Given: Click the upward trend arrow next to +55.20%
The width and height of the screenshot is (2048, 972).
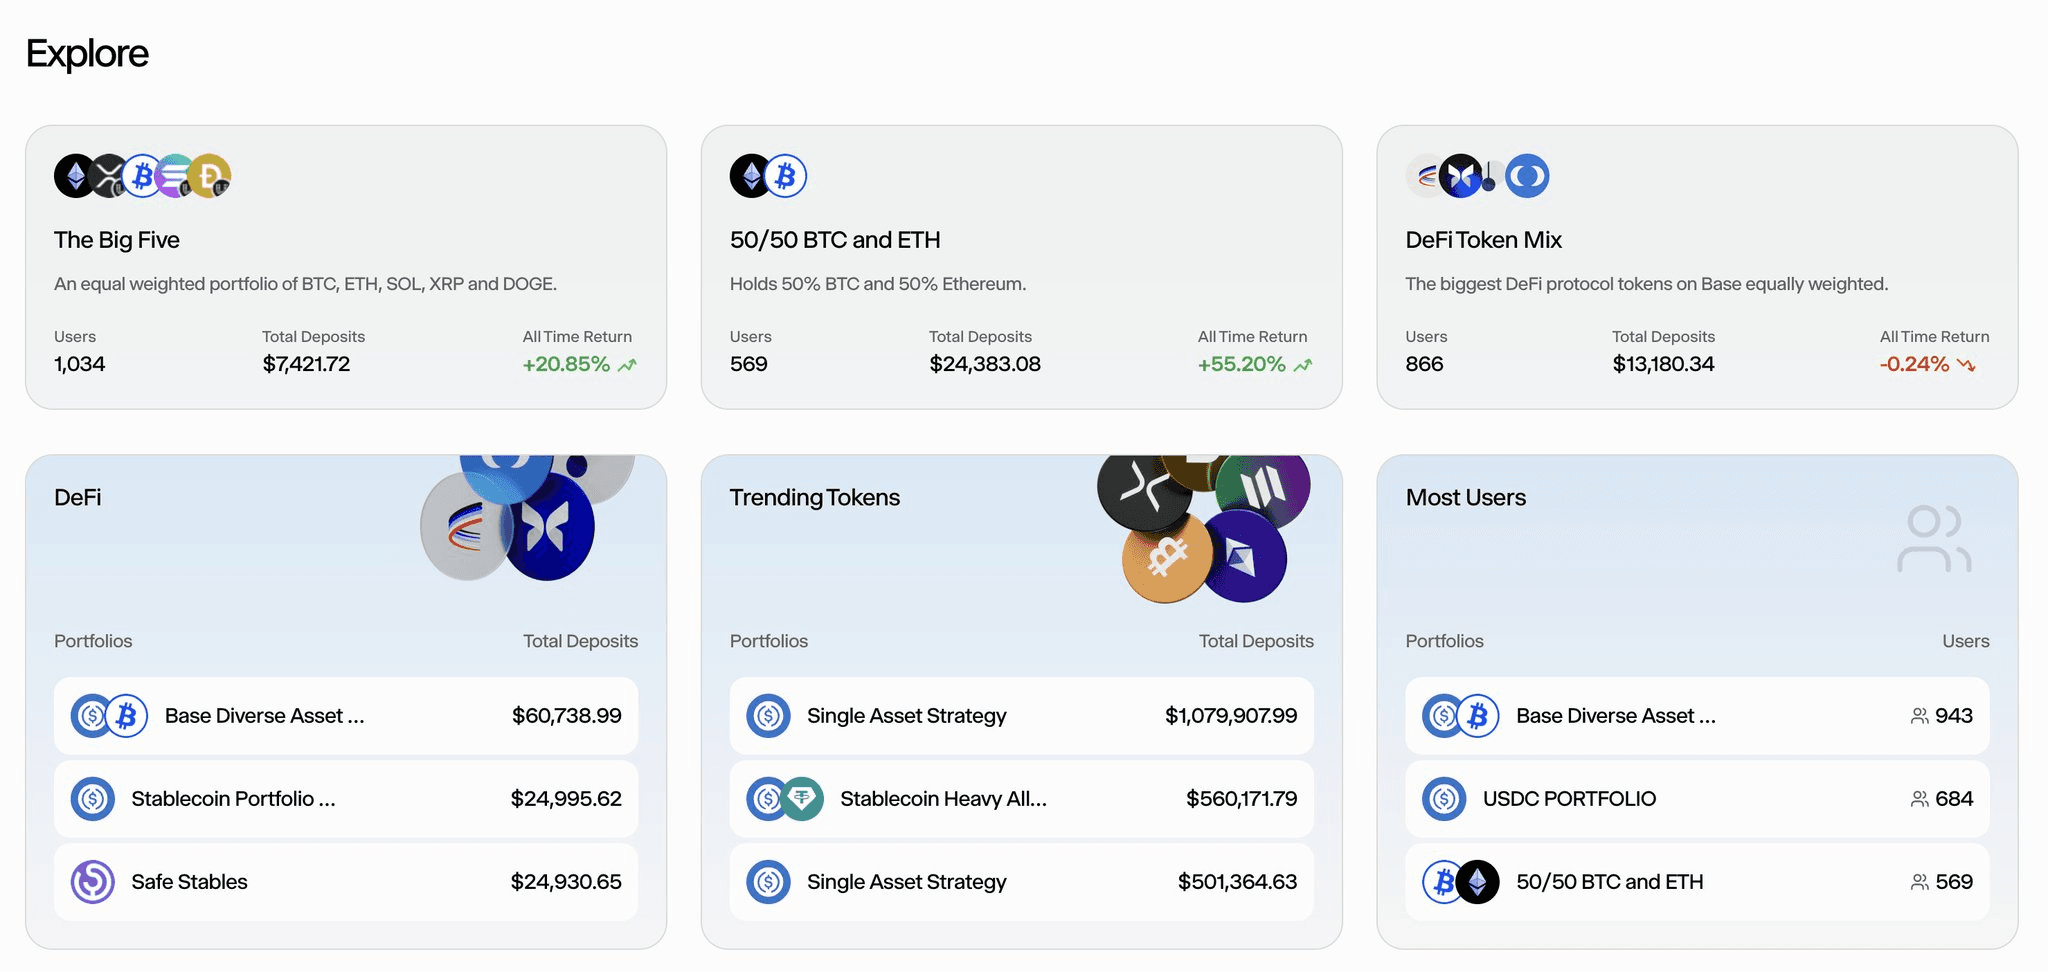Looking at the screenshot, I should (x=1303, y=365).
